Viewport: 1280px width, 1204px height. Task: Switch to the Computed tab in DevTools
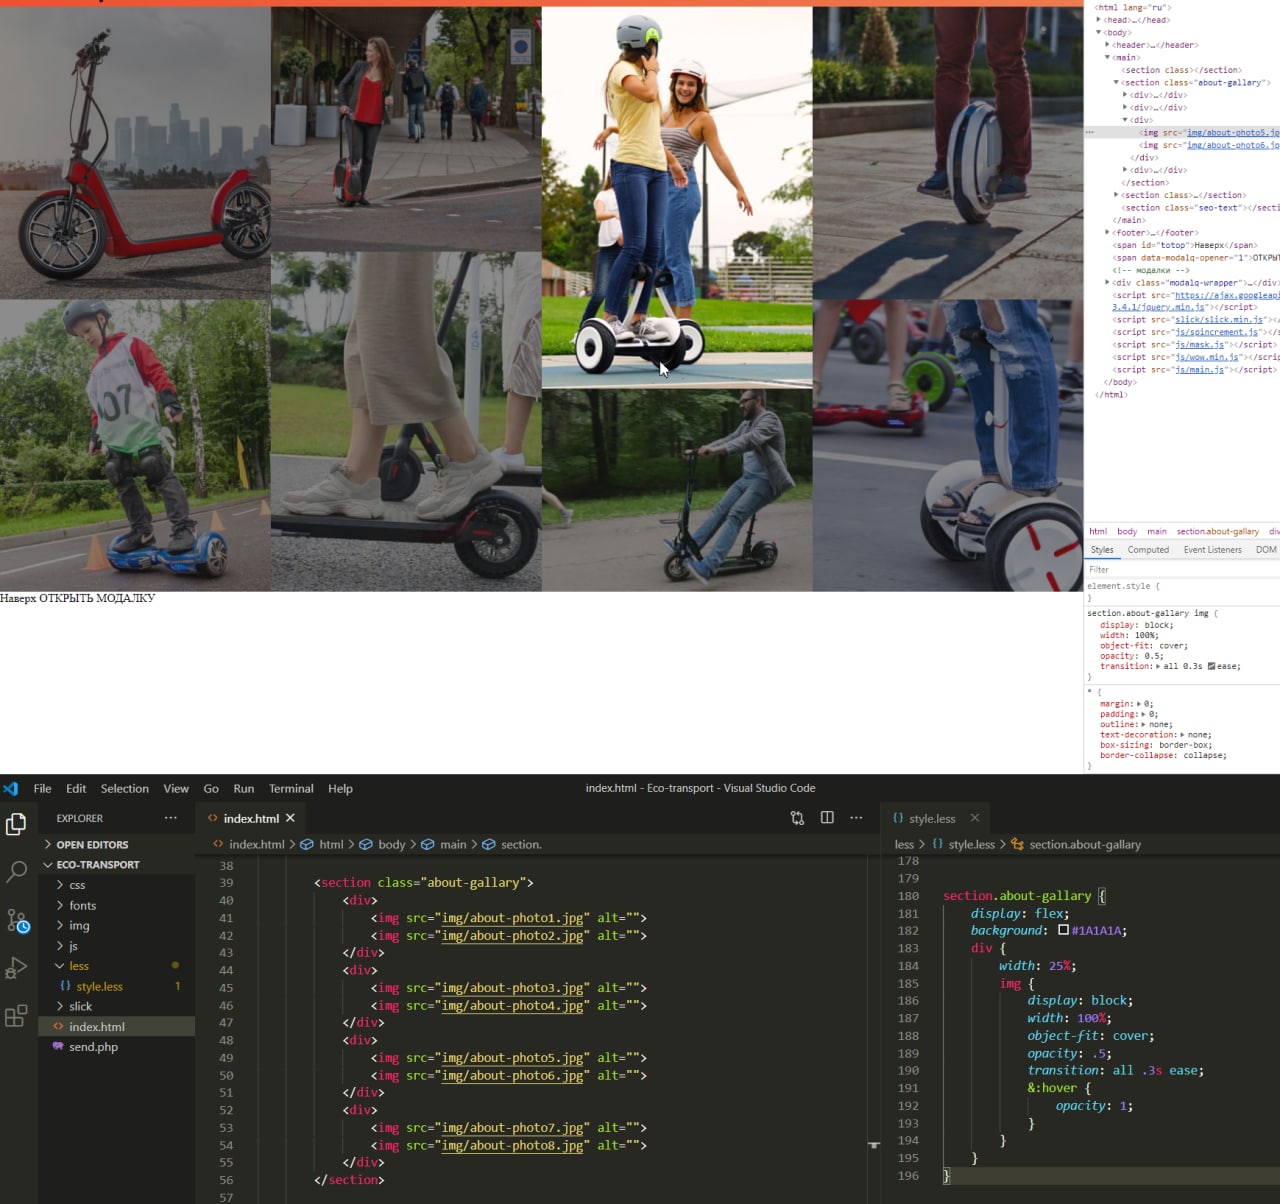(x=1148, y=550)
